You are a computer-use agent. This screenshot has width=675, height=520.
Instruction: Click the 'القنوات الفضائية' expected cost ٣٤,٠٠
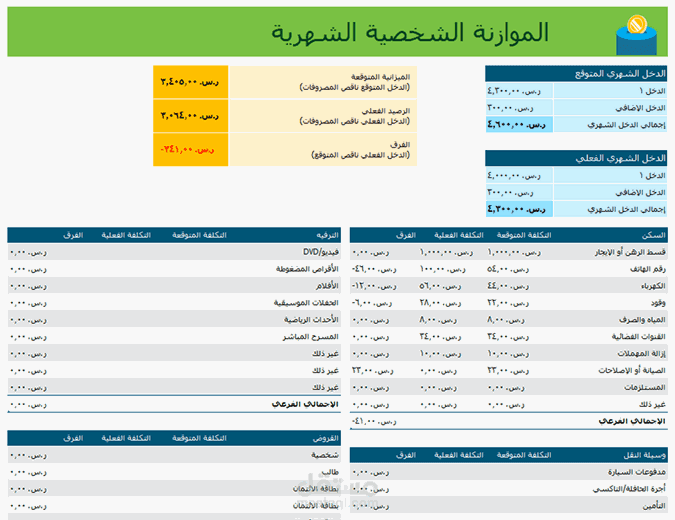pos(508,337)
